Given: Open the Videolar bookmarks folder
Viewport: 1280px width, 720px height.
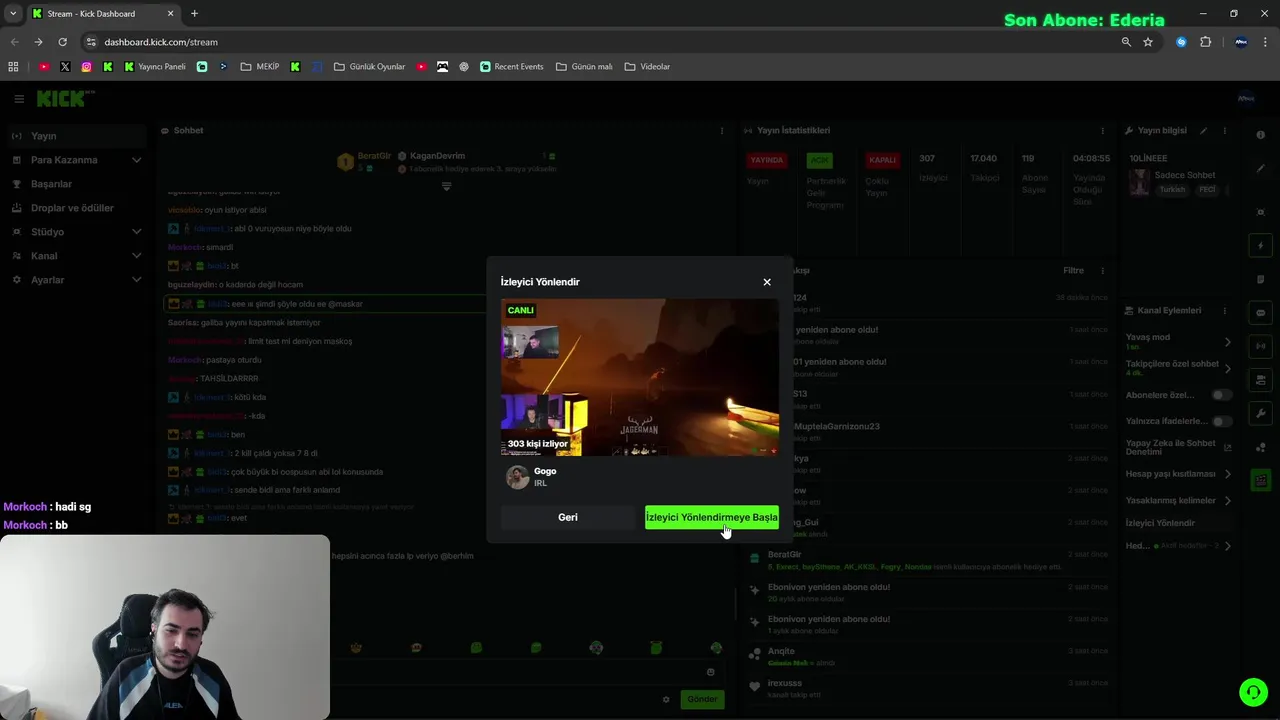Looking at the screenshot, I should (x=647, y=67).
